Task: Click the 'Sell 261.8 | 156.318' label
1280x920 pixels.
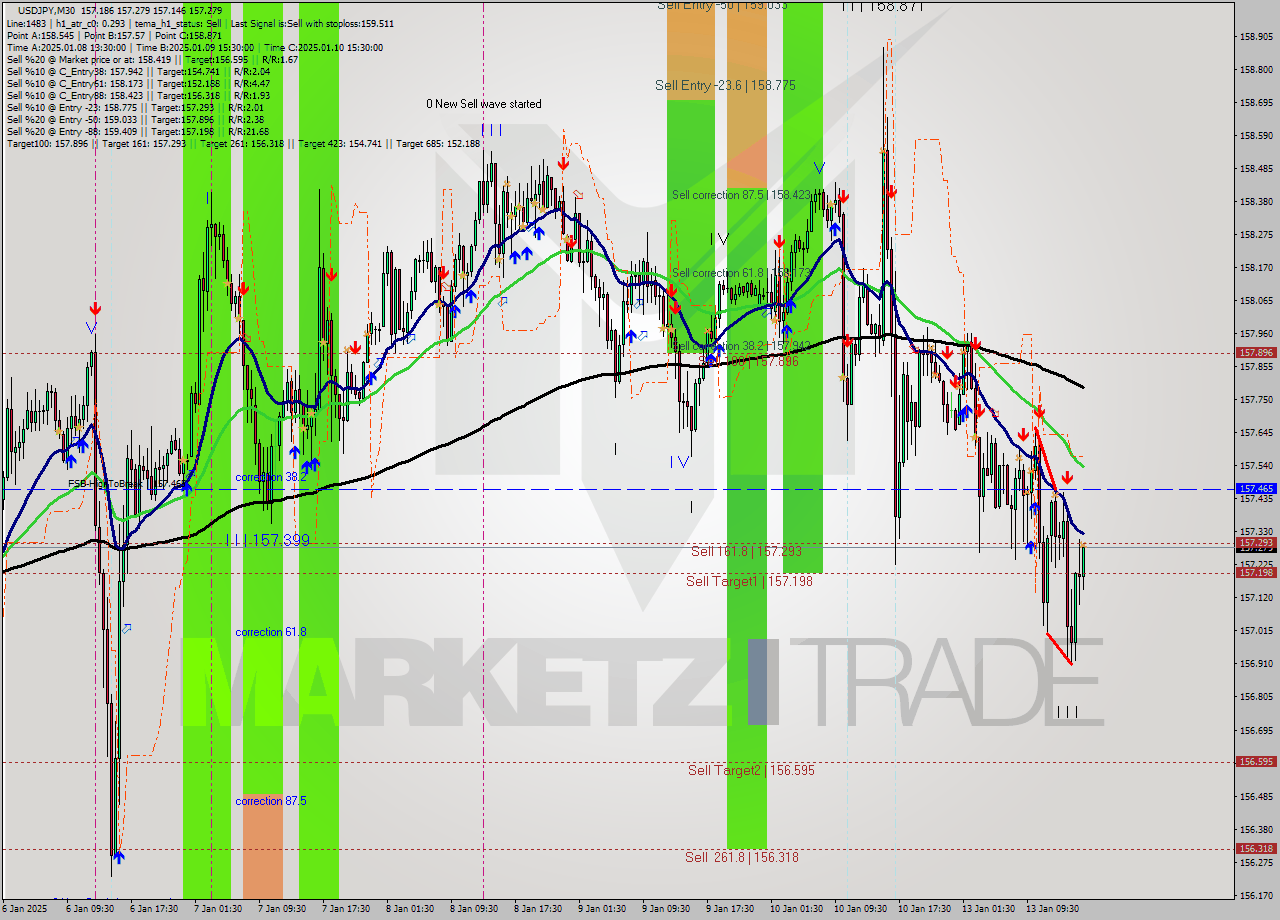Action: coord(742,857)
